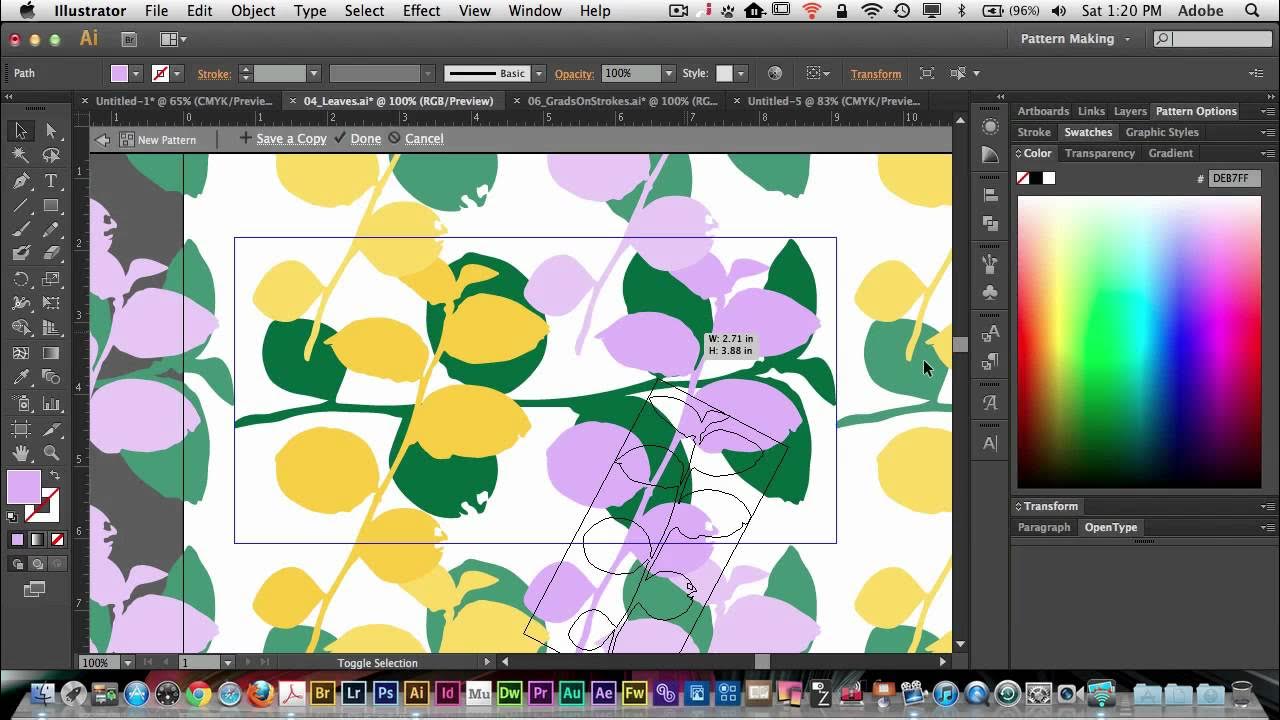1280x720 pixels.
Task: Select the Type tool
Action: (x=51, y=181)
